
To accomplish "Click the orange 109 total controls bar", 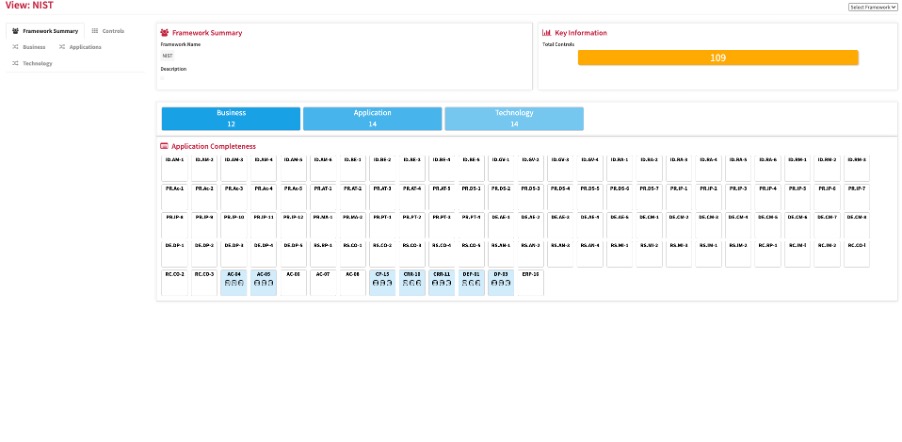I will point(718,58).
